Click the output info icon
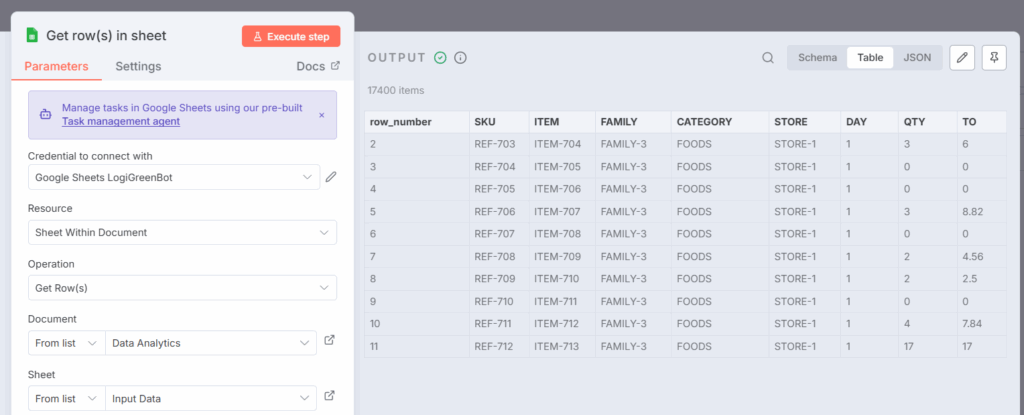Image resolution: width=1024 pixels, height=415 pixels. pos(460,58)
